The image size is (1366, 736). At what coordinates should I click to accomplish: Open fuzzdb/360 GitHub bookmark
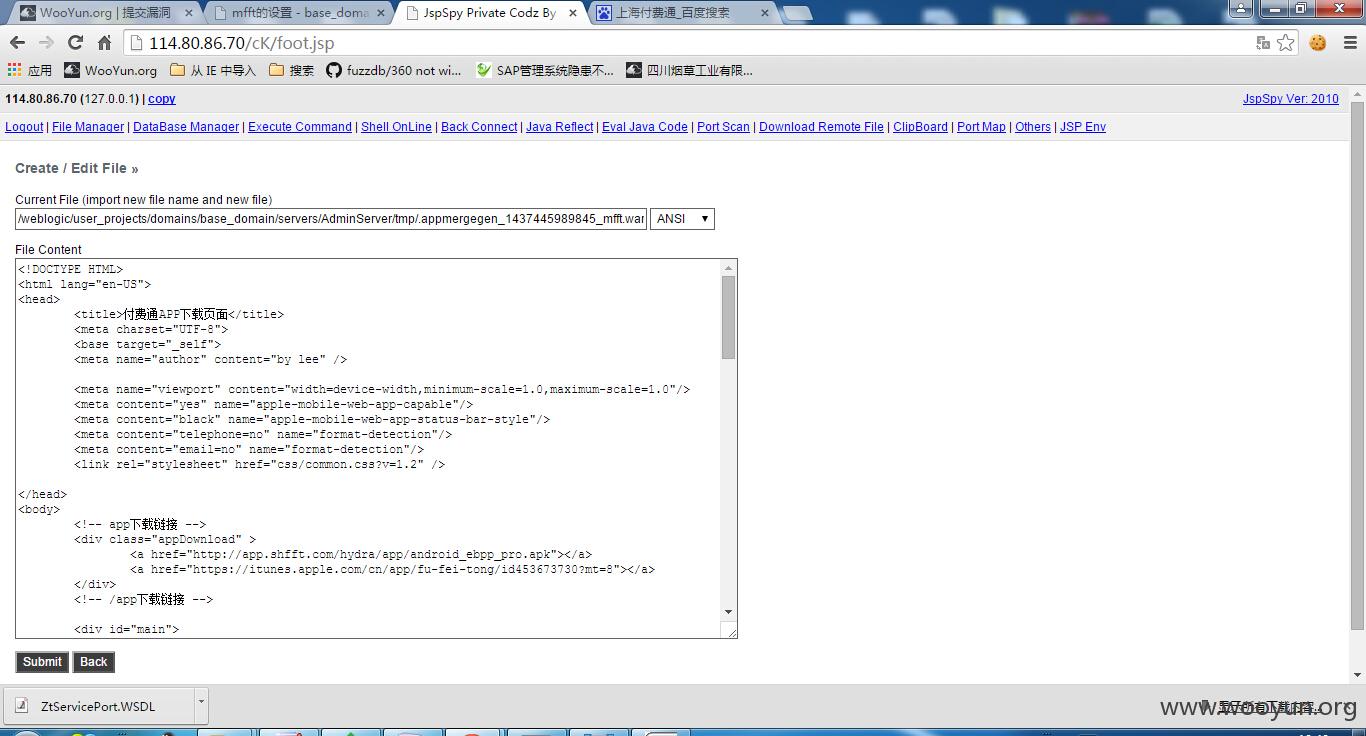[x=394, y=70]
